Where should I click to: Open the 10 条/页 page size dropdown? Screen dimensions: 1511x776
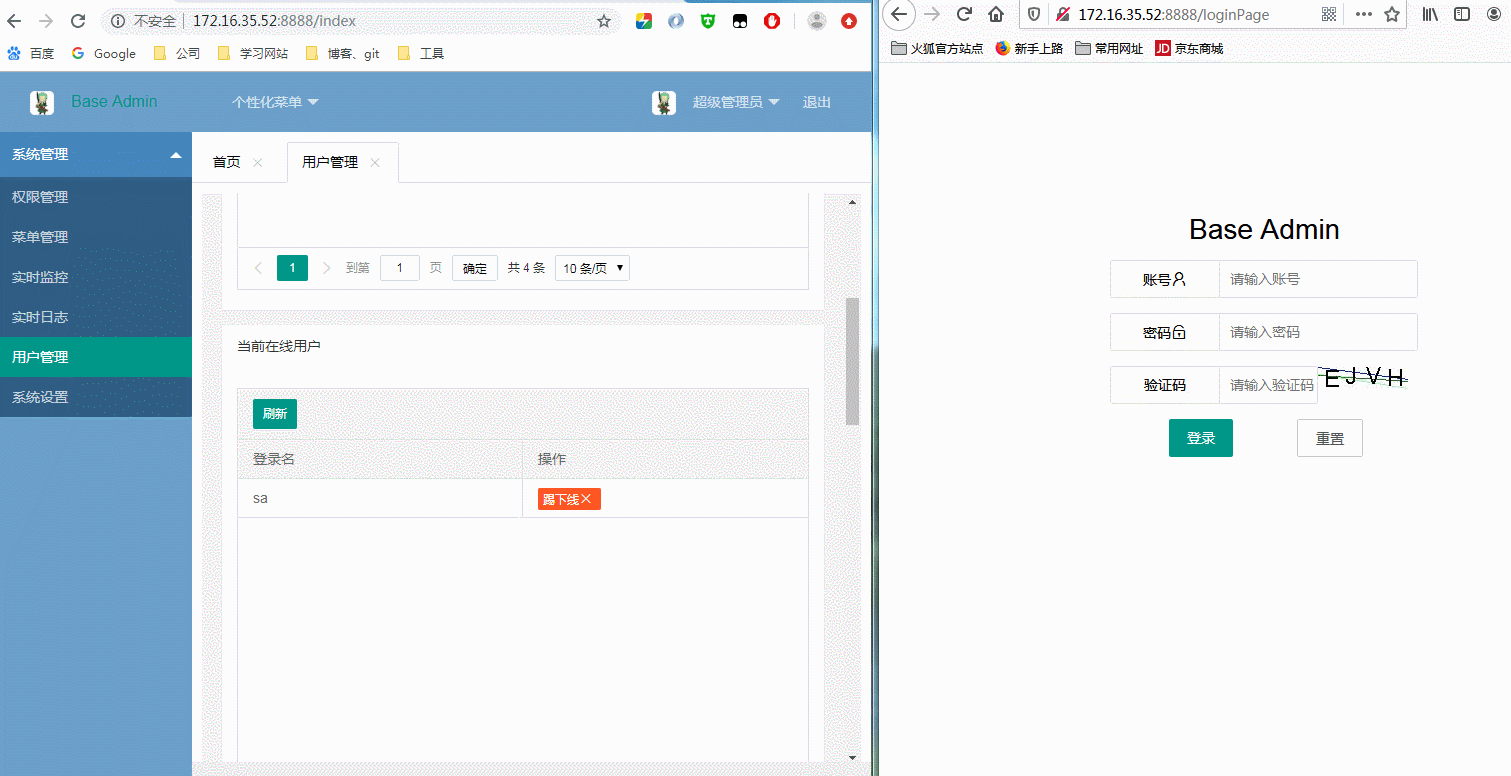click(x=592, y=268)
